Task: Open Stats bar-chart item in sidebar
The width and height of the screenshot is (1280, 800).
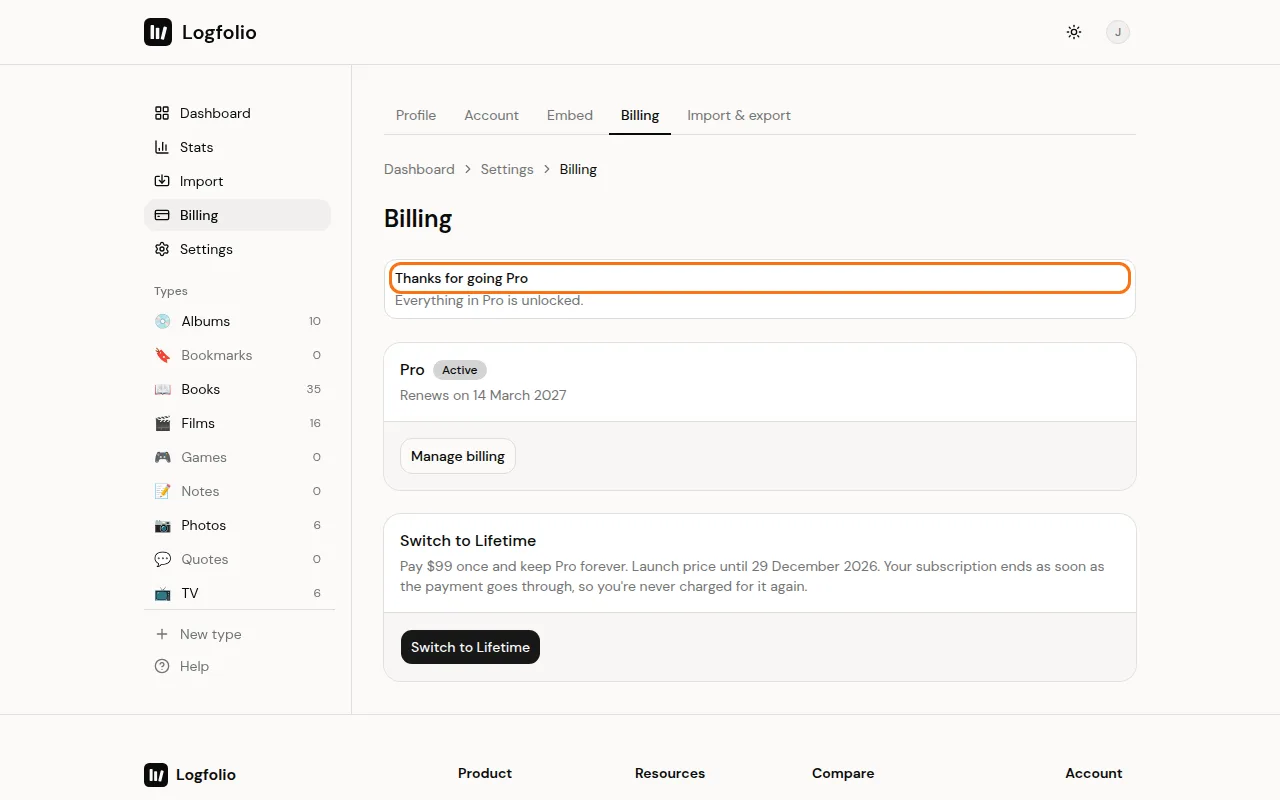Action: (237, 147)
